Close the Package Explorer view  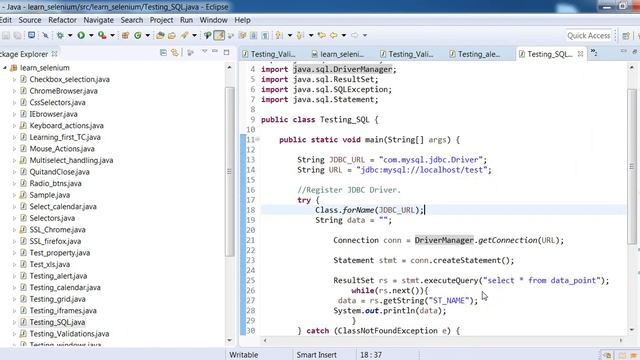54,54
